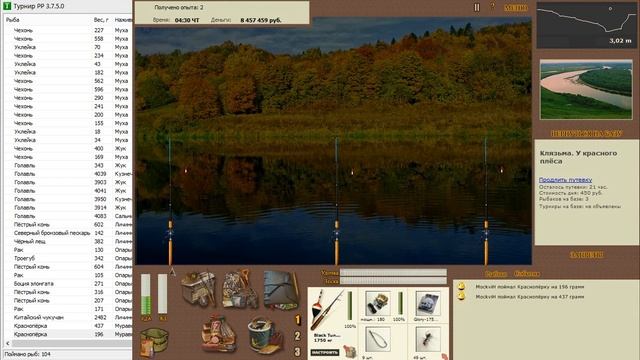The height and width of the screenshot is (360, 640).
Task: Select the Чёрный лещ row
Action: coord(67,241)
